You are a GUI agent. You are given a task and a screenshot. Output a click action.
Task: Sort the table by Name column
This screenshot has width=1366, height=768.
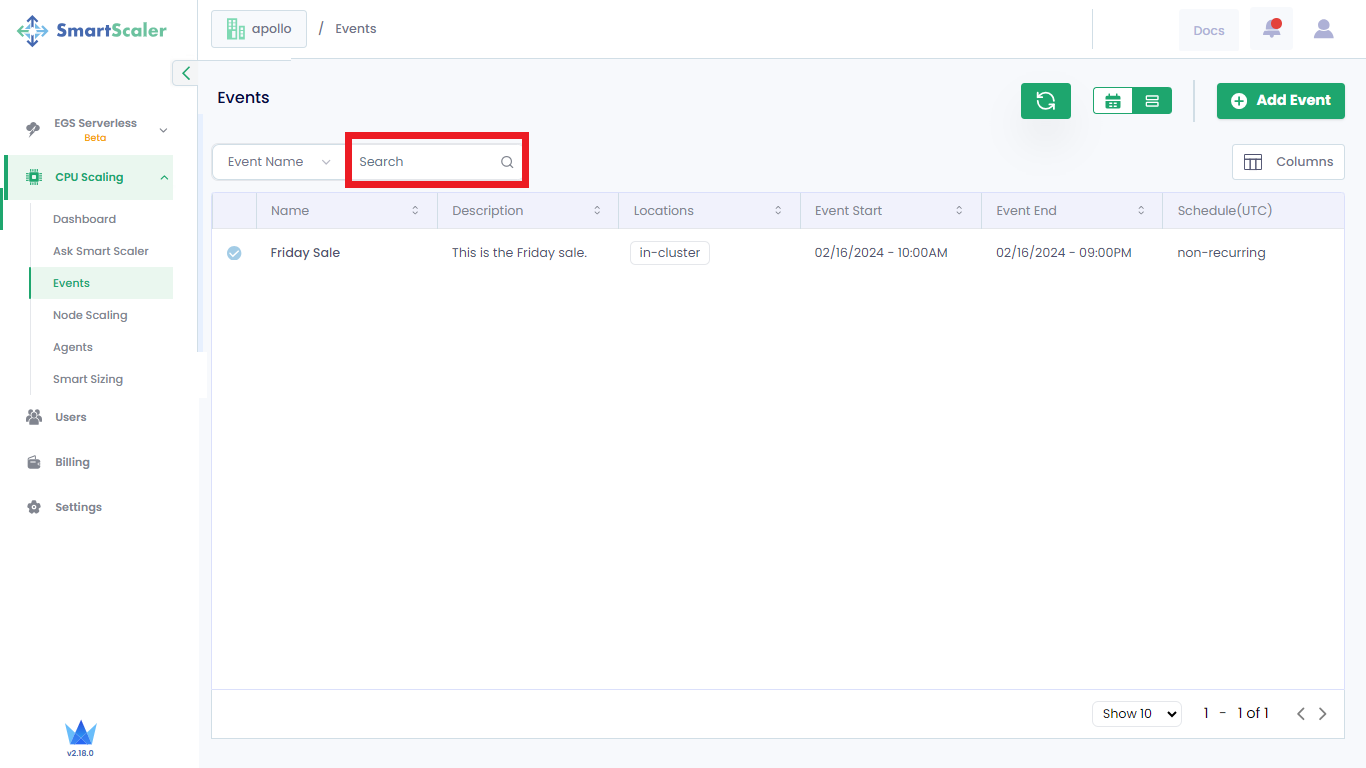[415, 211]
